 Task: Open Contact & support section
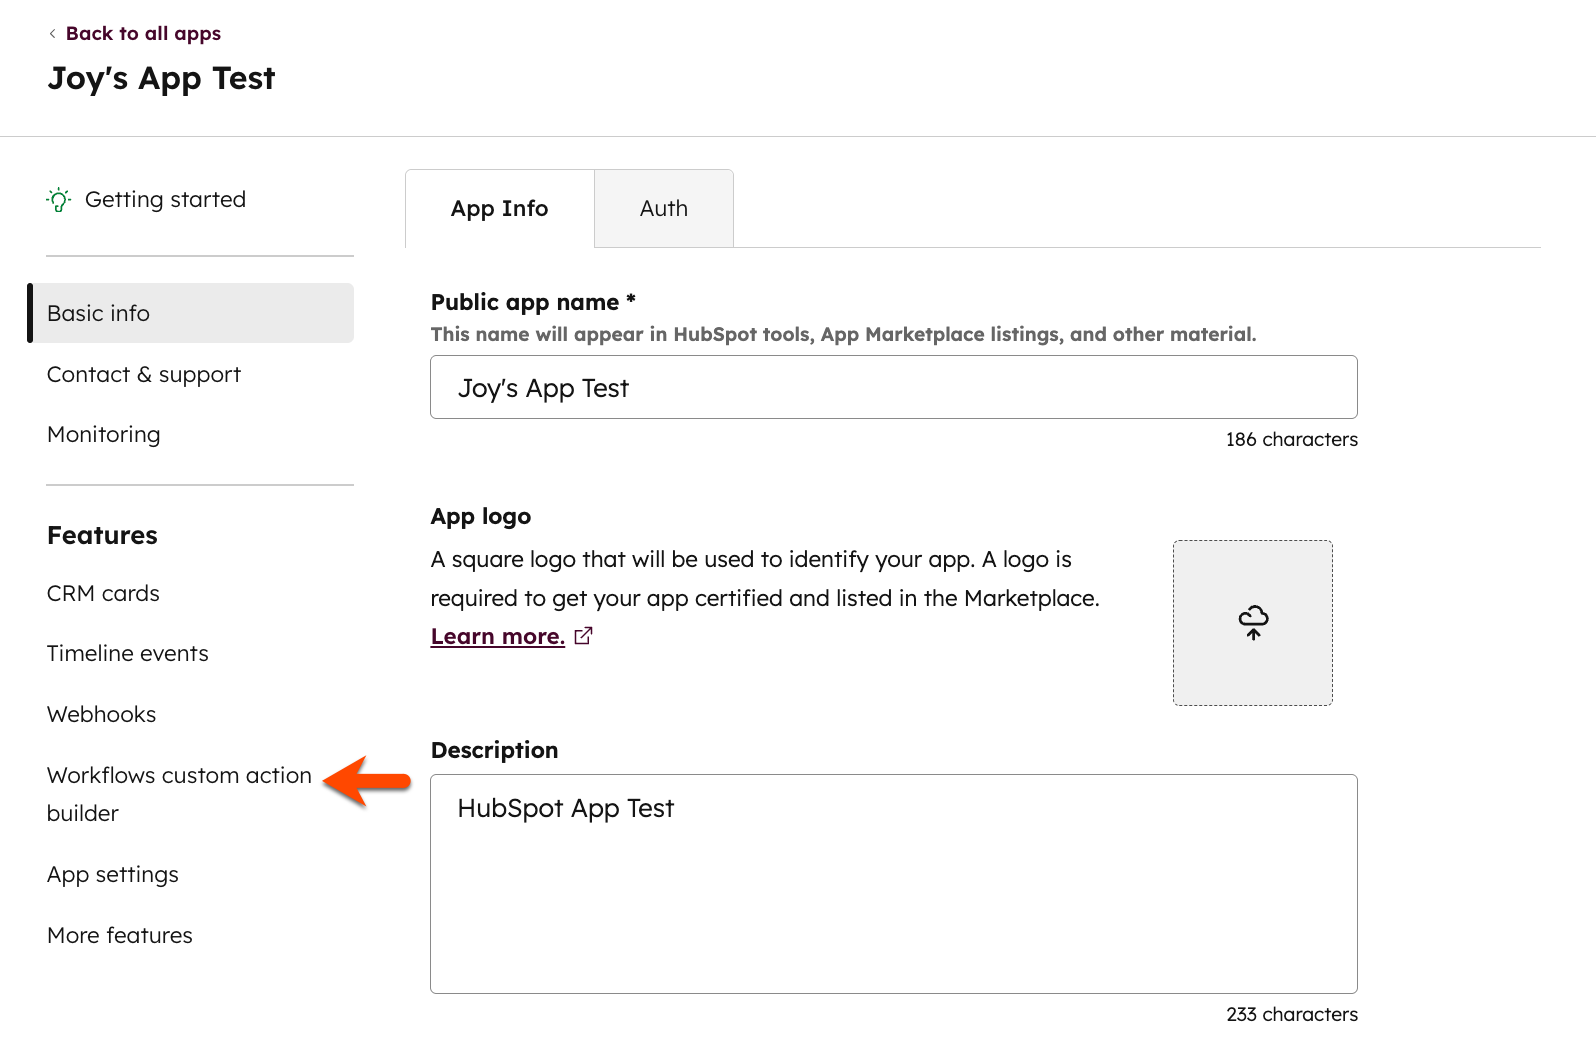click(144, 375)
